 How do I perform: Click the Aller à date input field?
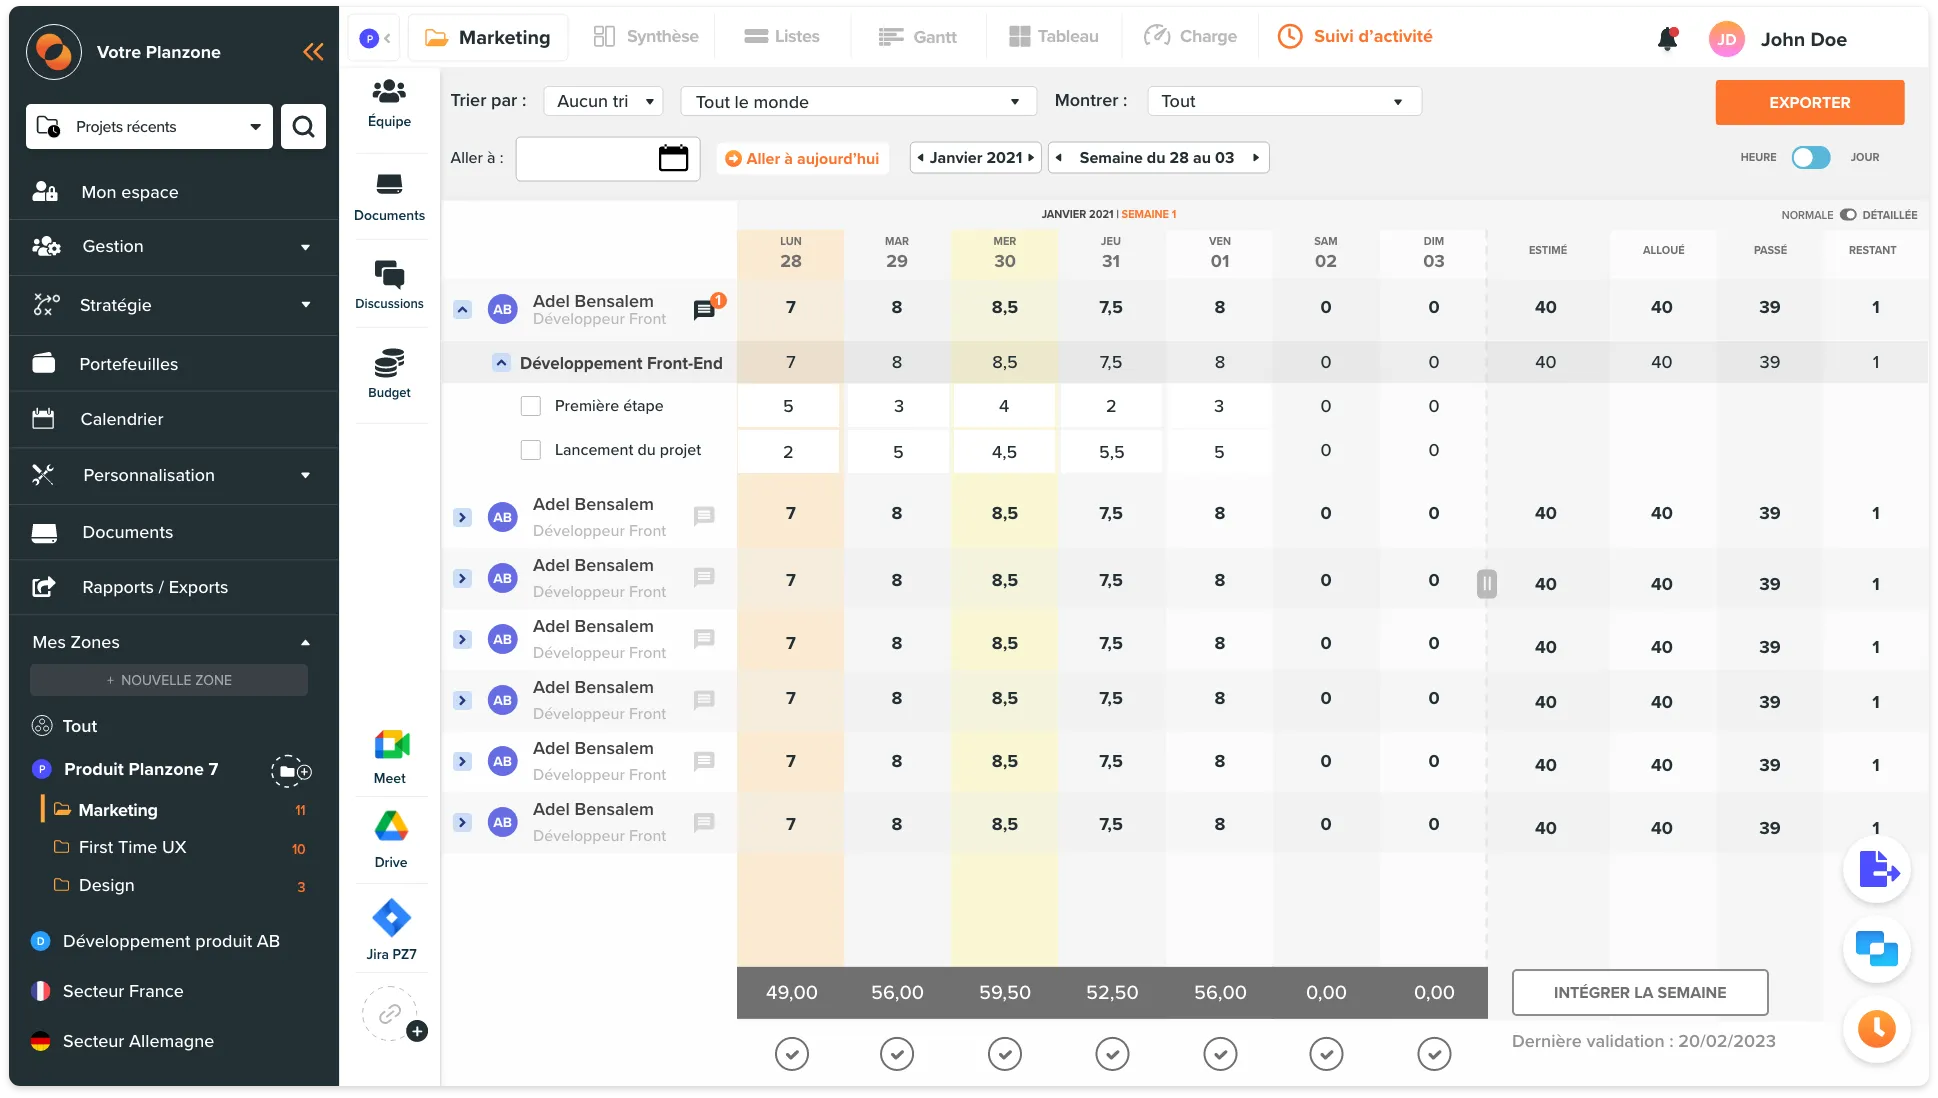click(x=583, y=158)
